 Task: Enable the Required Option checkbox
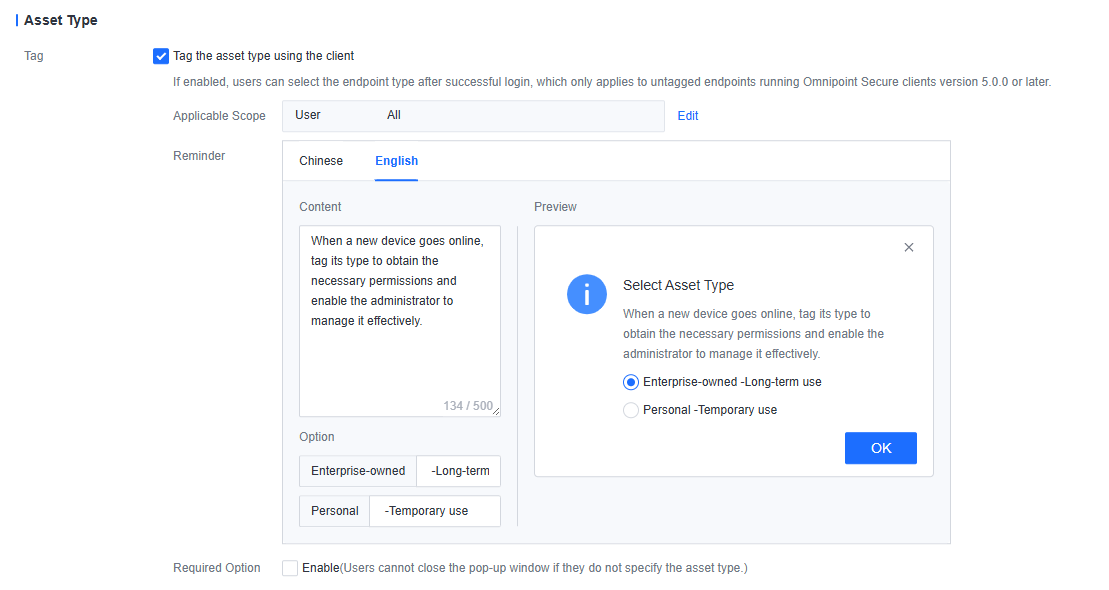pos(290,567)
